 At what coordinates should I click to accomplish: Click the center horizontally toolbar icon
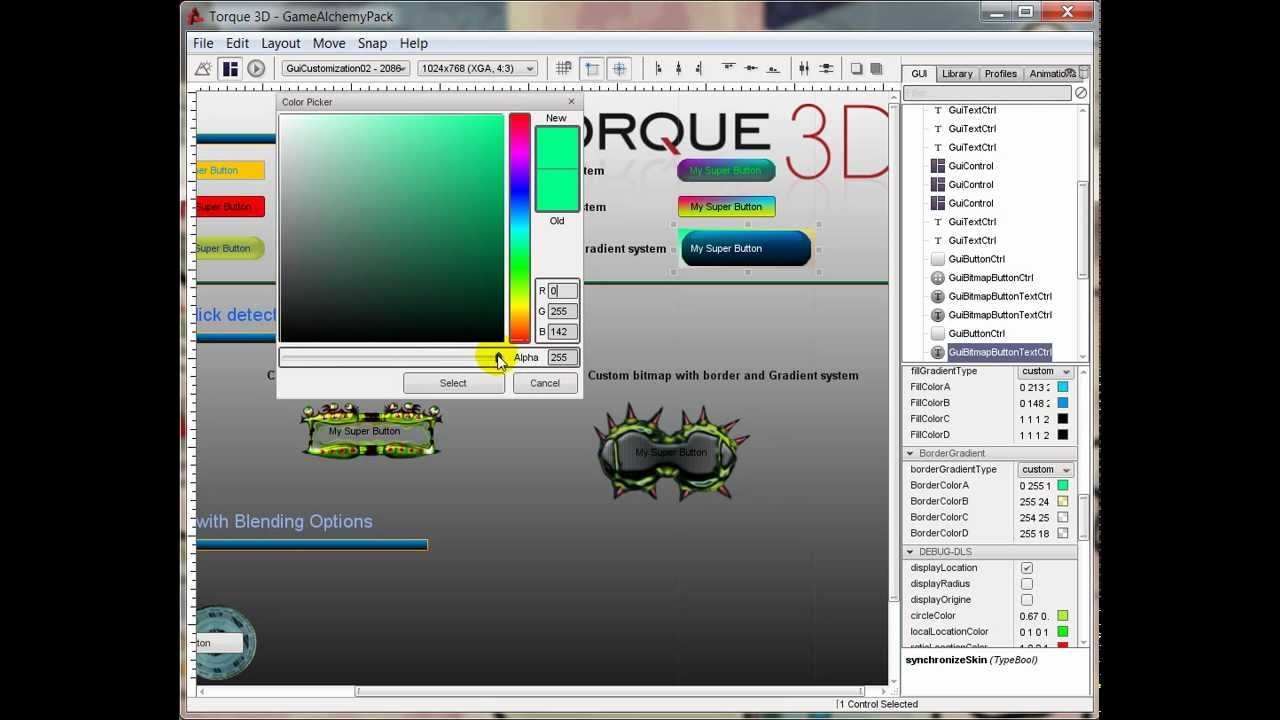(678, 68)
